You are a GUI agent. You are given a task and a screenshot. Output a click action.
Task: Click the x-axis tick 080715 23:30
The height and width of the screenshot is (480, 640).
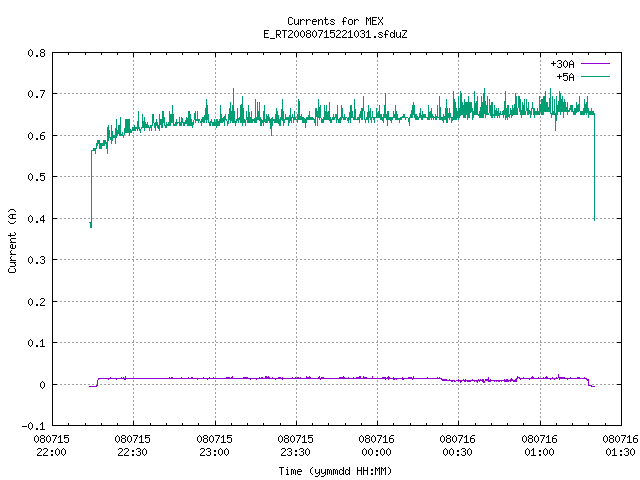pos(296,445)
